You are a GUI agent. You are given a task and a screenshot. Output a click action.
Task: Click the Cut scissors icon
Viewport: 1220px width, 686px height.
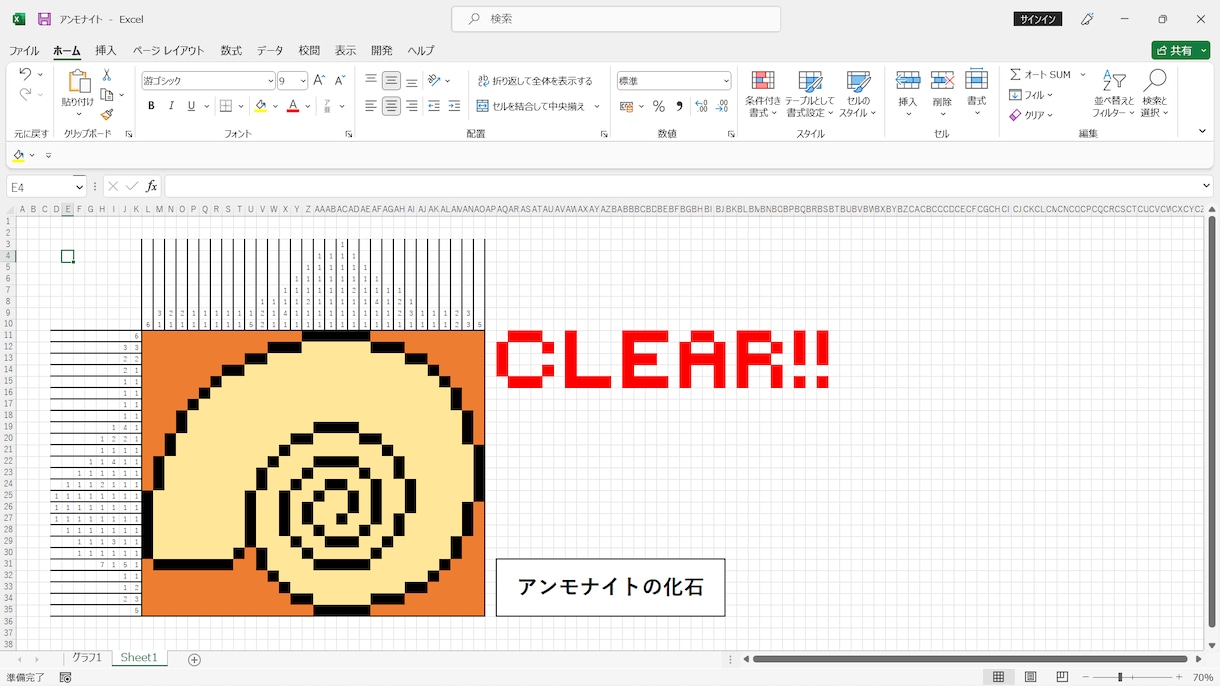point(107,75)
